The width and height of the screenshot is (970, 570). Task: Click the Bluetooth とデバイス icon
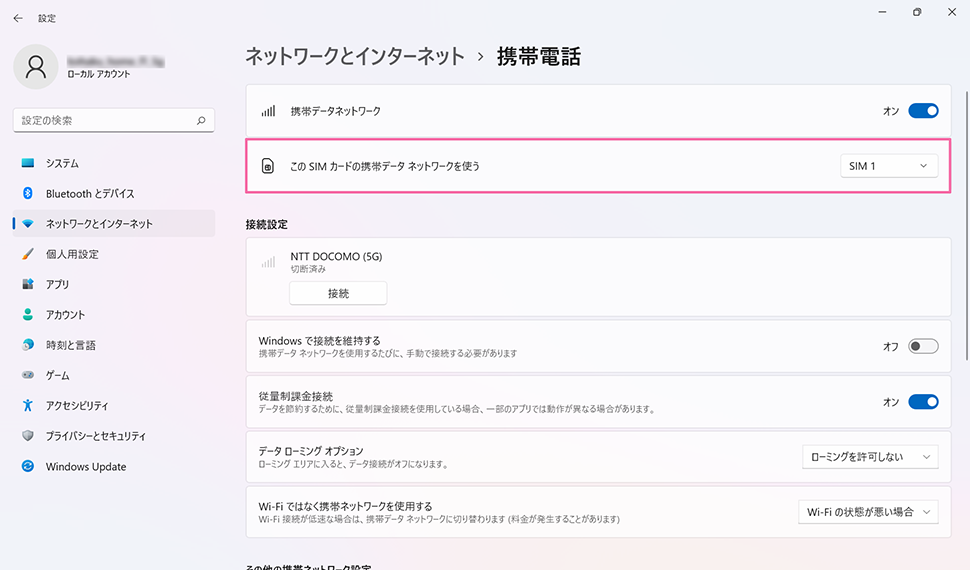(28, 194)
